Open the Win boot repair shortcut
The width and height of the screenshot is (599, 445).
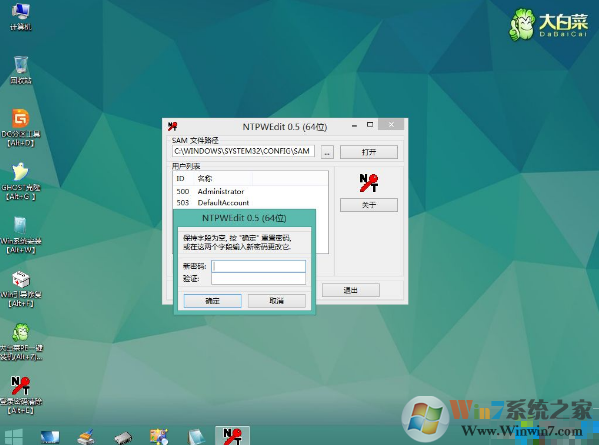(x=21, y=289)
